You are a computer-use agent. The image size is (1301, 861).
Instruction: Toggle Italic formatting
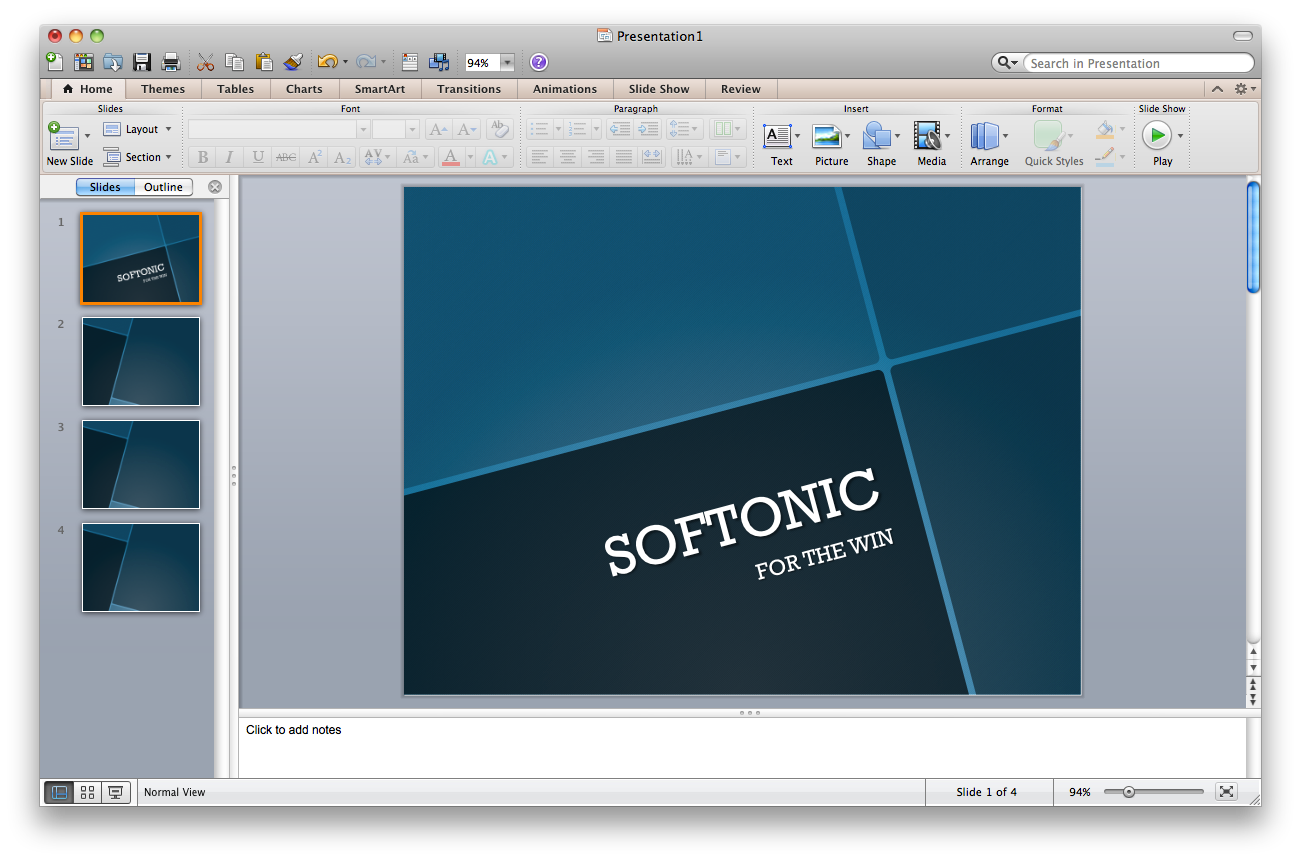point(230,157)
